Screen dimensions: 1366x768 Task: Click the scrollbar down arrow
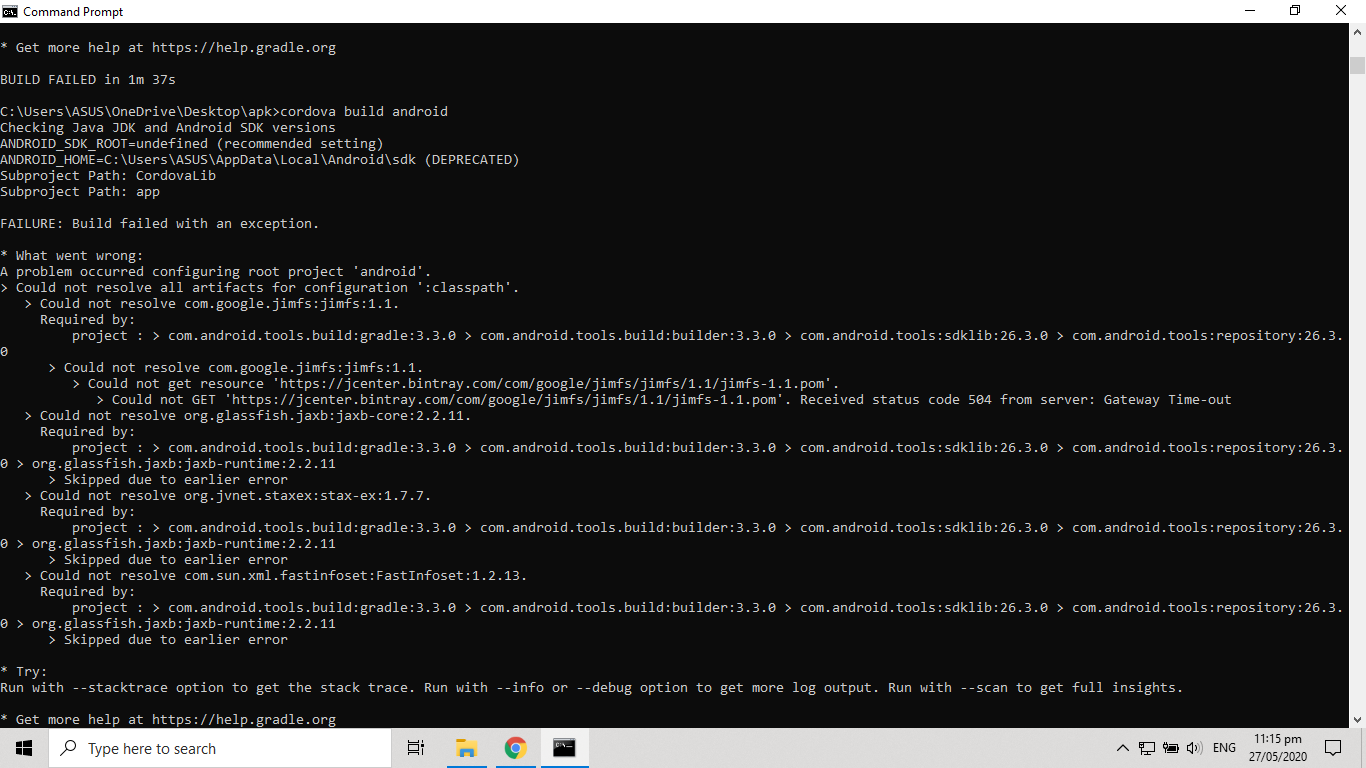1357,719
